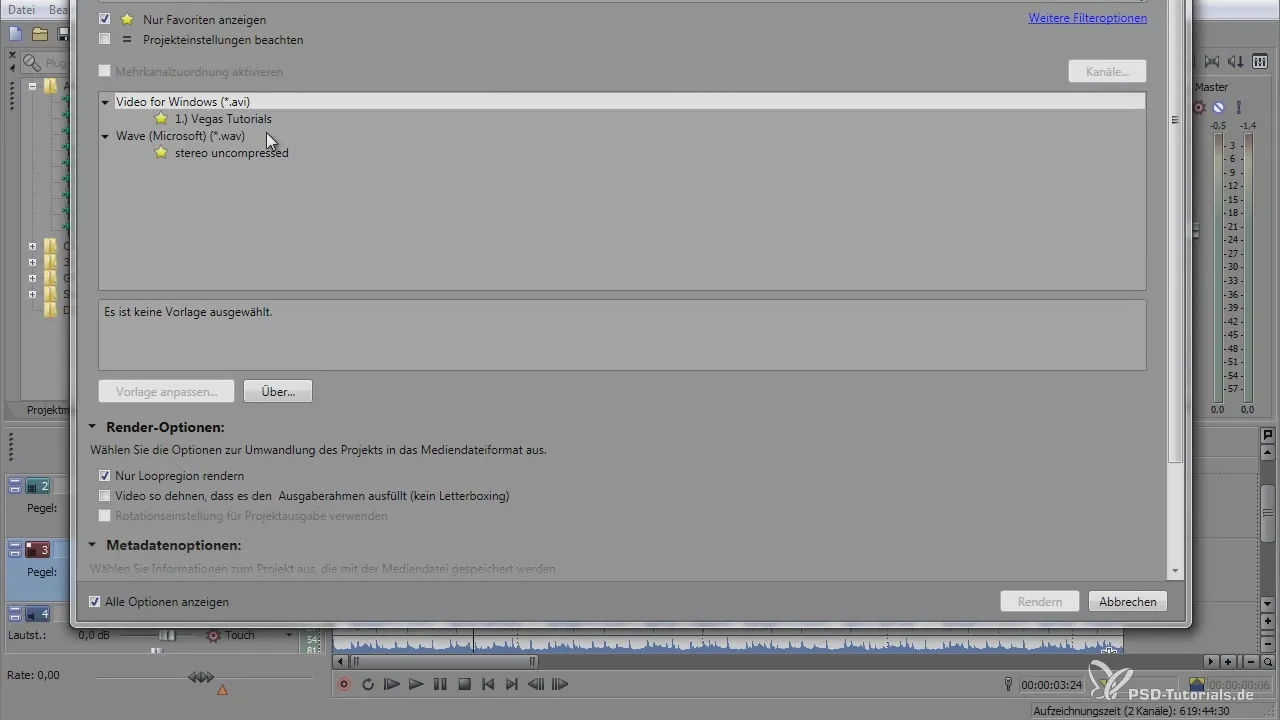The image size is (1280, 720).
Task: Open the Datei menu
Action: pyautogui.click(x=20, y=9)
